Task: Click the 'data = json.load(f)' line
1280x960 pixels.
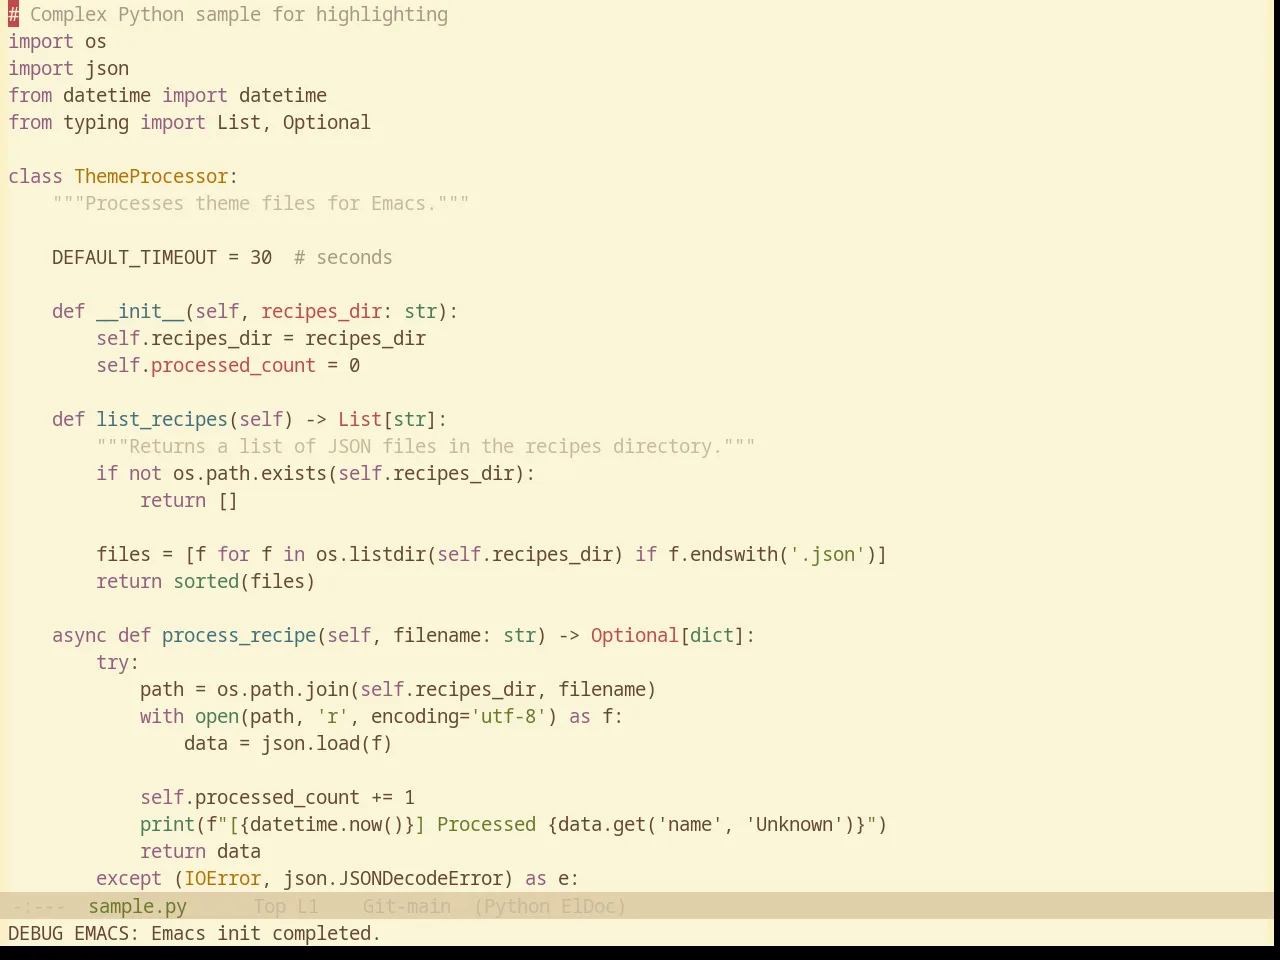Action: click(x=288, y=743)
